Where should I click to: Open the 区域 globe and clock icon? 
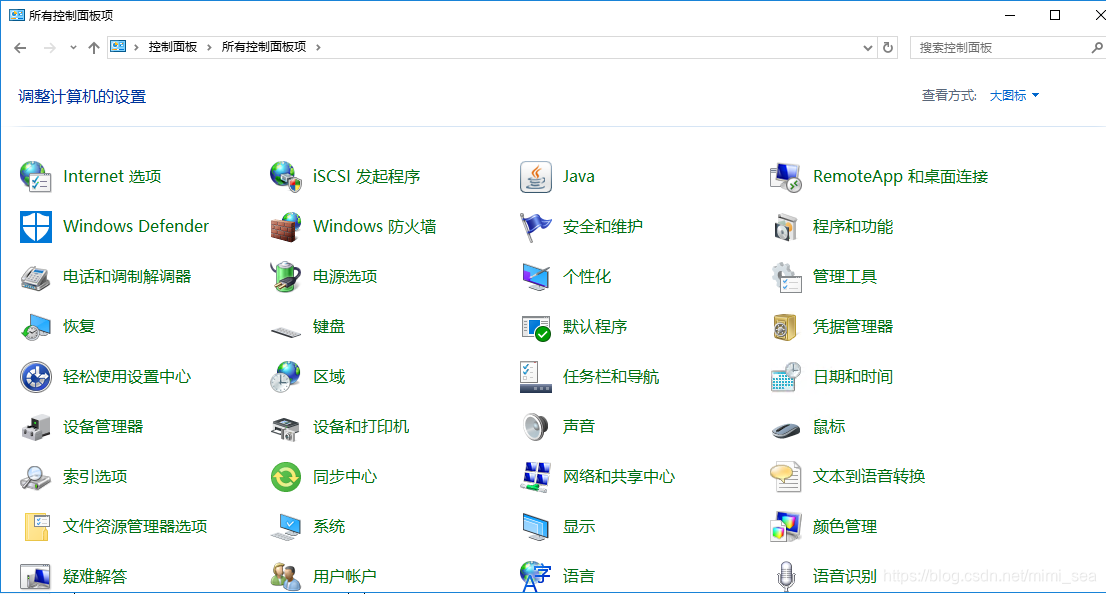[286, 377]
